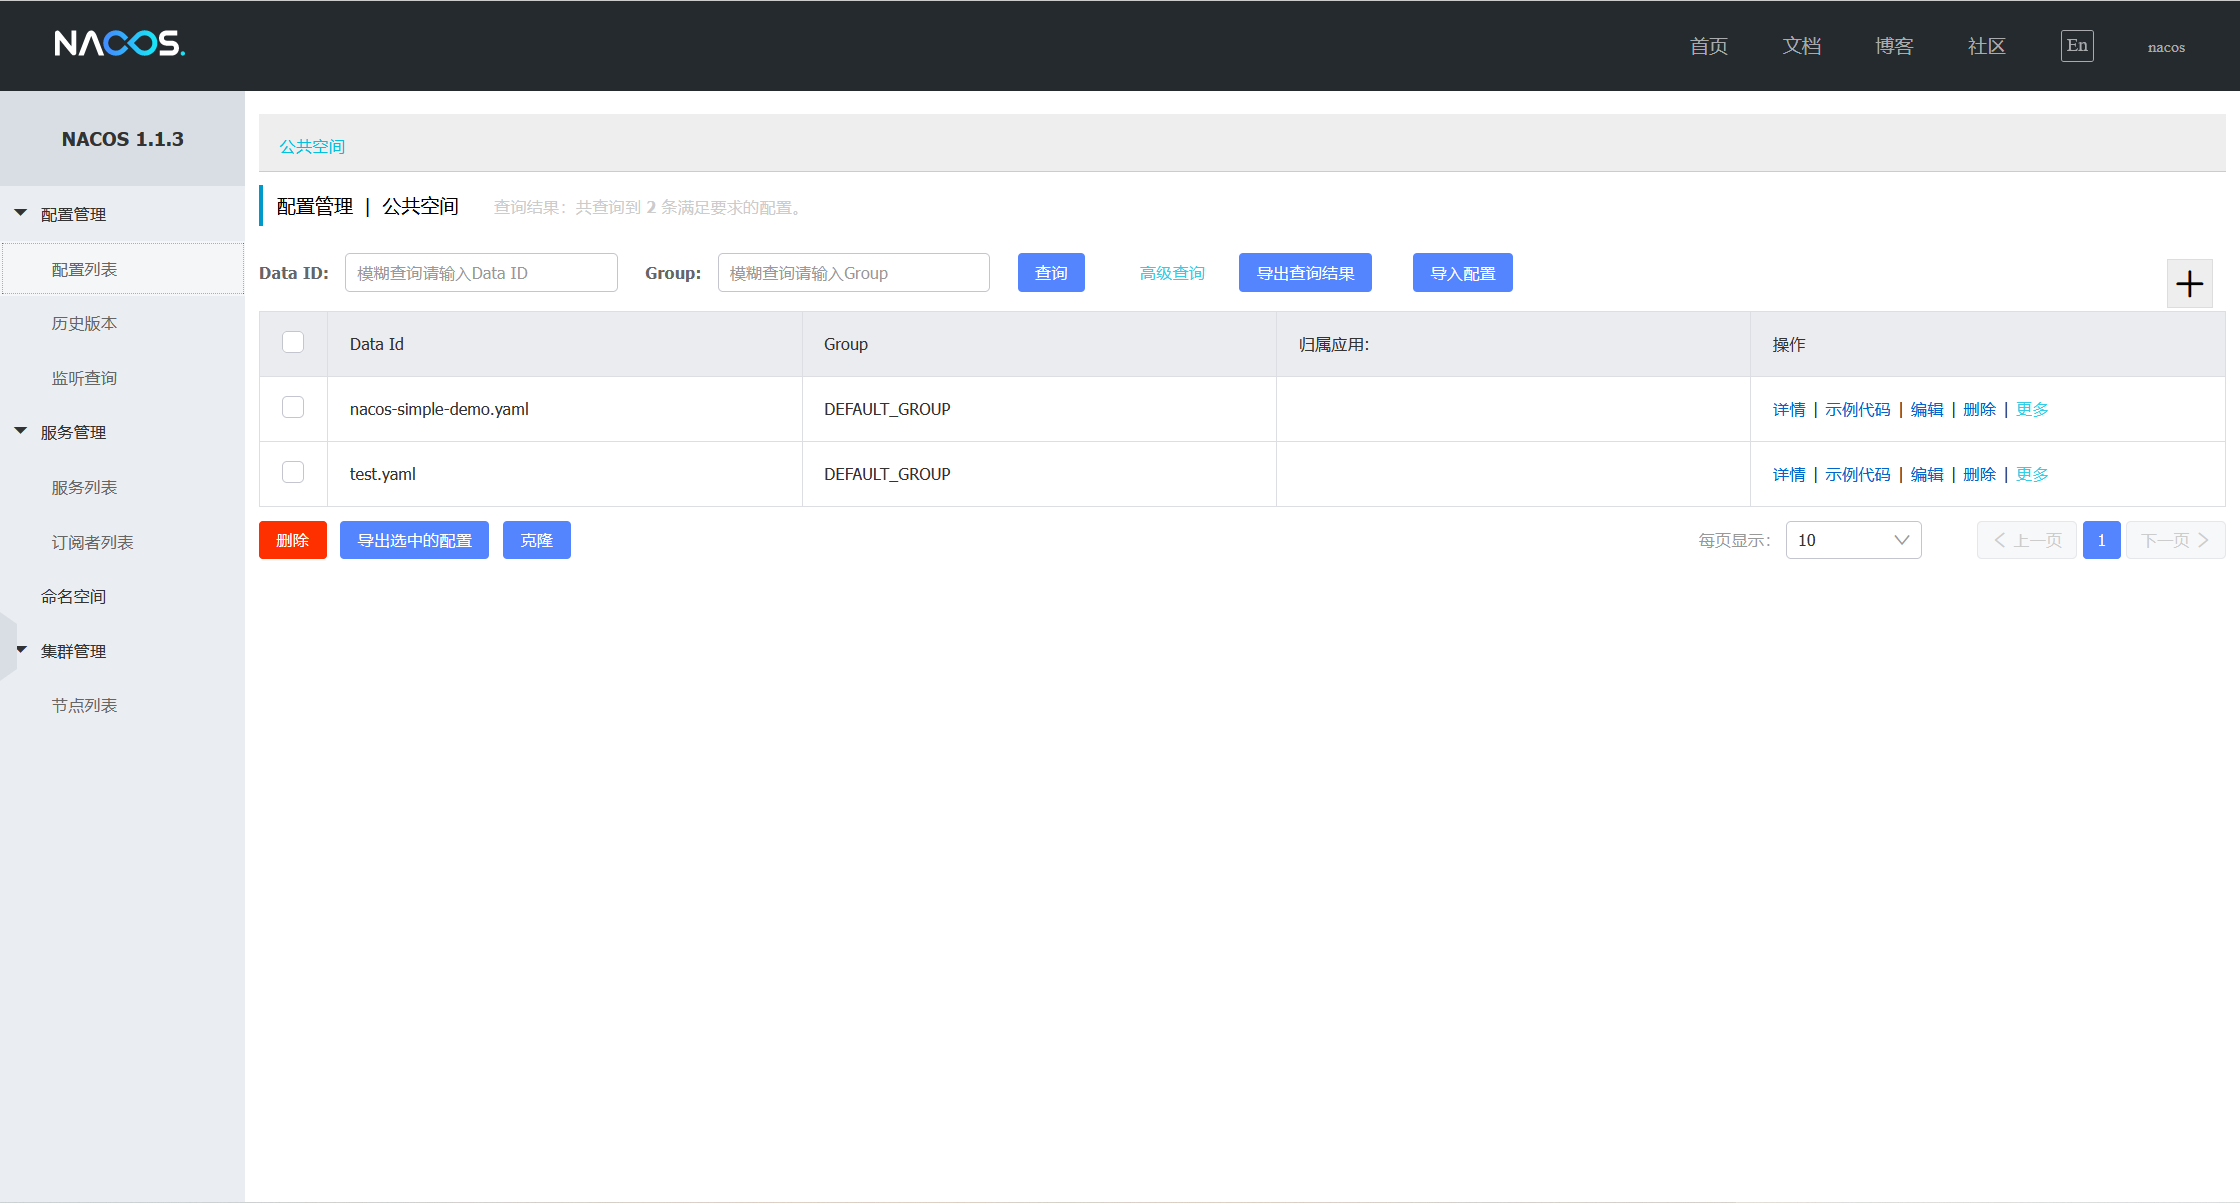Toggle the select-all checkbox in table header
The height and width of the screenshot is (1203, 2240).
293,343
